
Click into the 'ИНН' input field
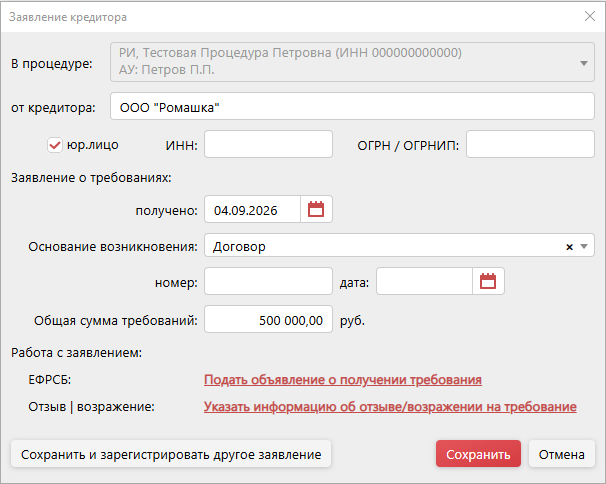(x=268, y=144)
